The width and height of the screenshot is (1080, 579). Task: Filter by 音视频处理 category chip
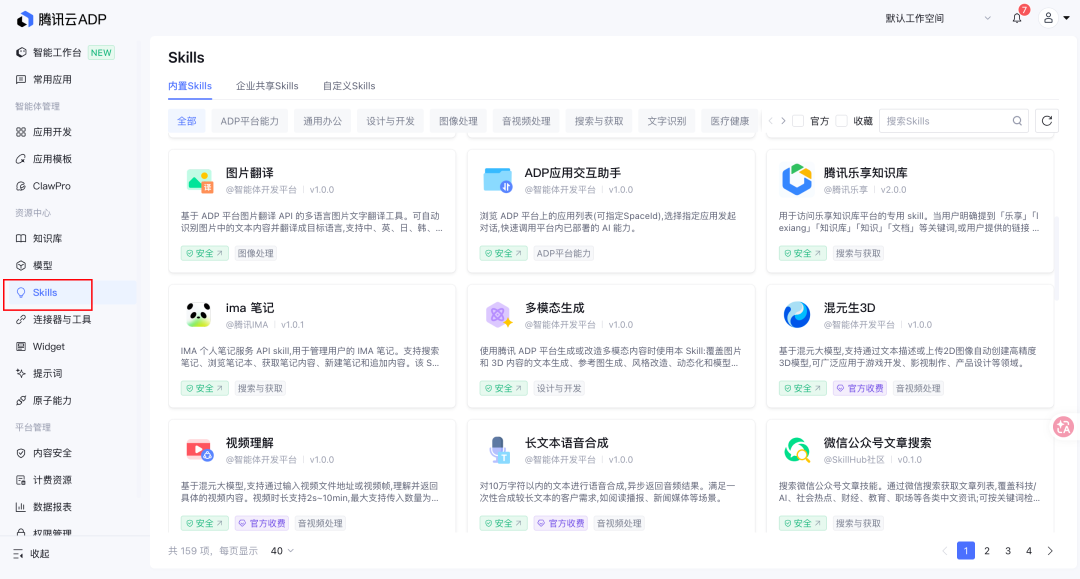pyautogui.click(x=526, y=121)
